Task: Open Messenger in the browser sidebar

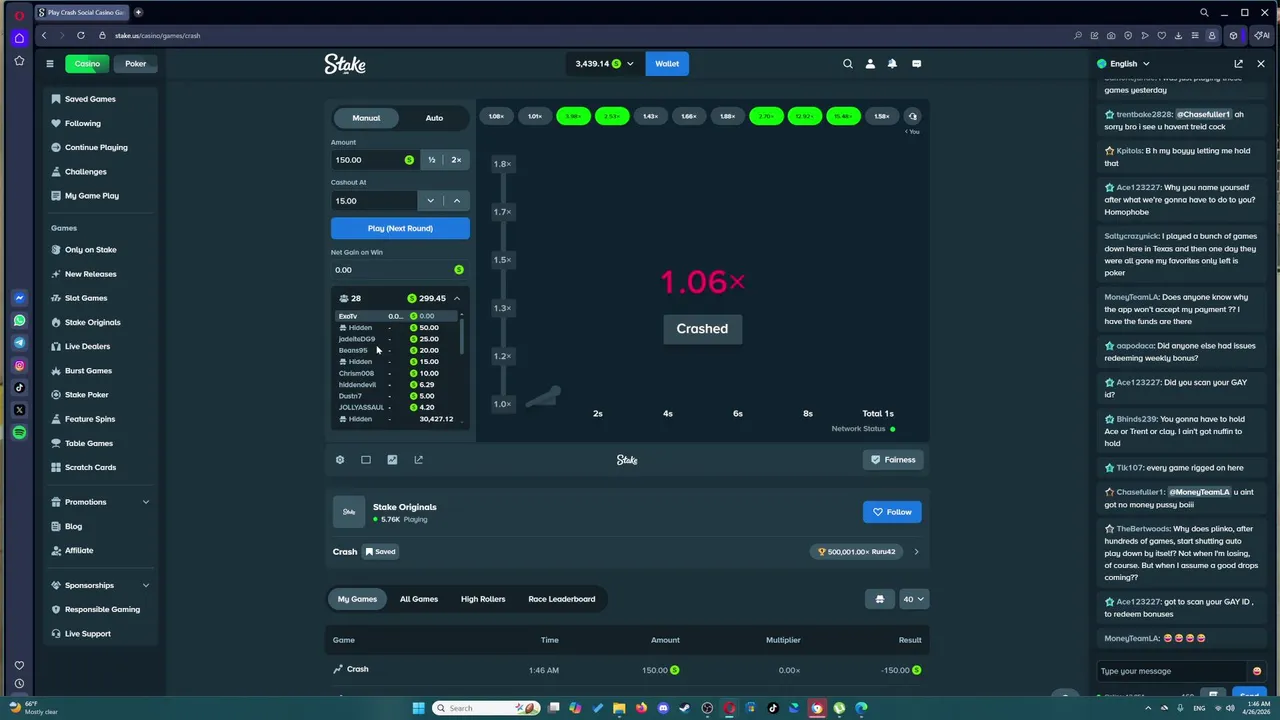Action: coord(19,298)
